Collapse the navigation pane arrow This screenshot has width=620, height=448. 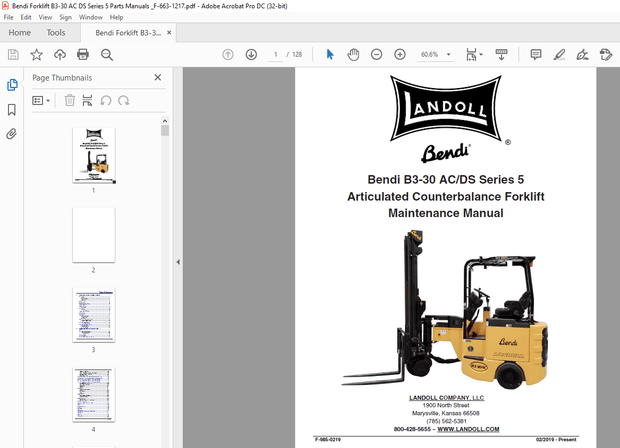[178, 262]
